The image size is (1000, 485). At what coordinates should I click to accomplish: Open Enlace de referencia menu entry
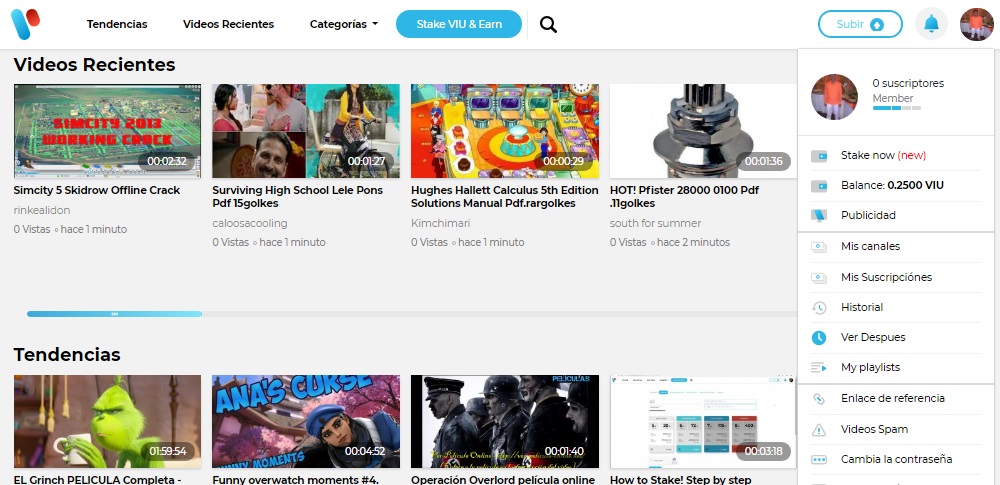(895, 398)
